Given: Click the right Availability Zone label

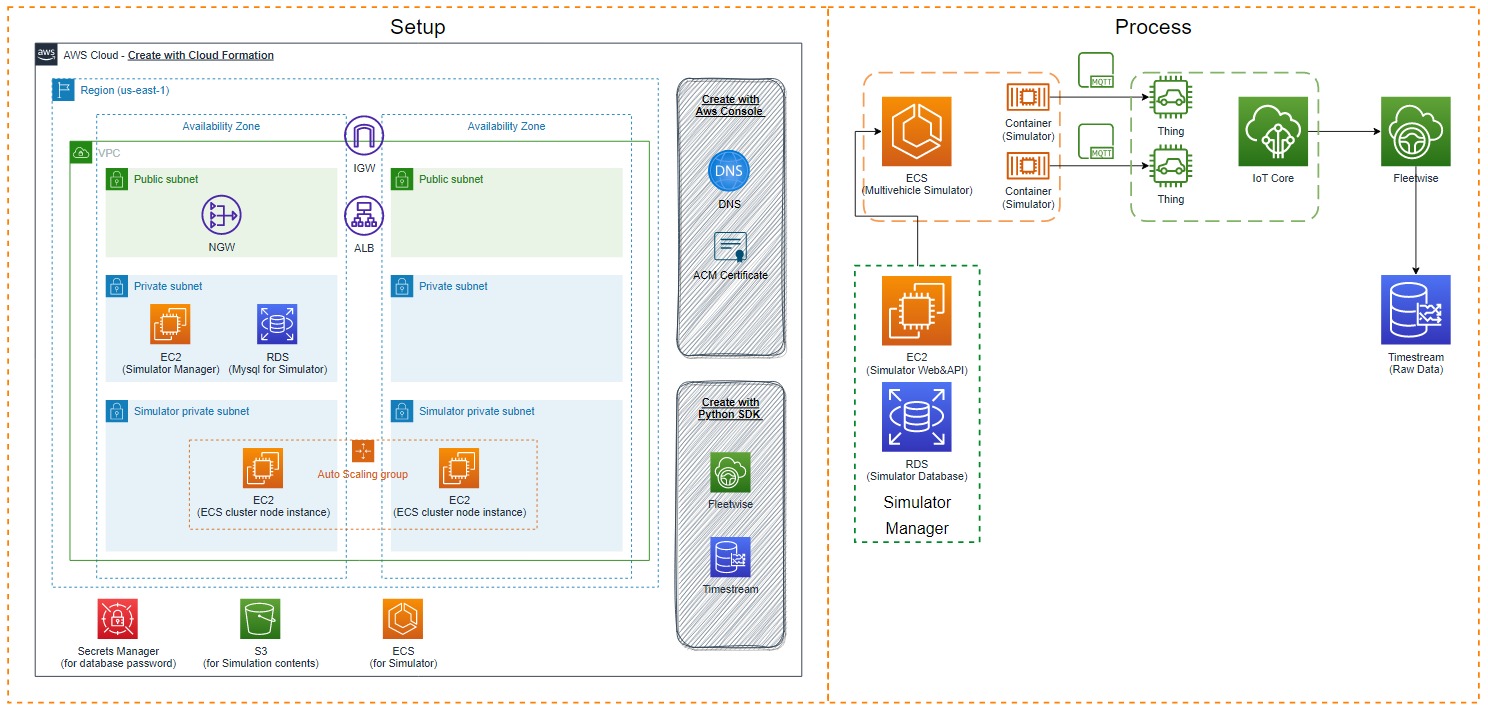Looking at the screenshot, I should tap(506, 127).
